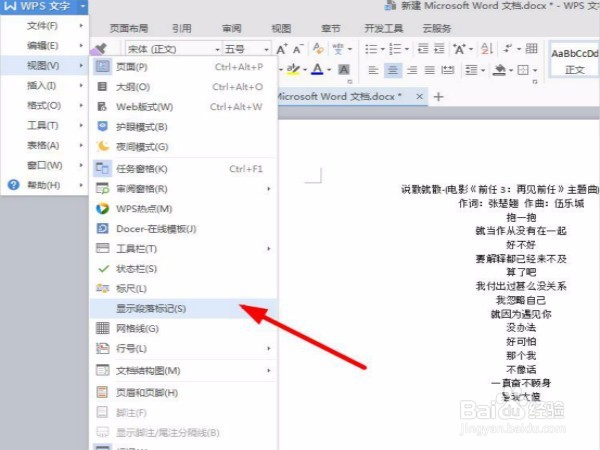
Task: Click the 页面布局 ribbon tab
Action: coord(129,28)
